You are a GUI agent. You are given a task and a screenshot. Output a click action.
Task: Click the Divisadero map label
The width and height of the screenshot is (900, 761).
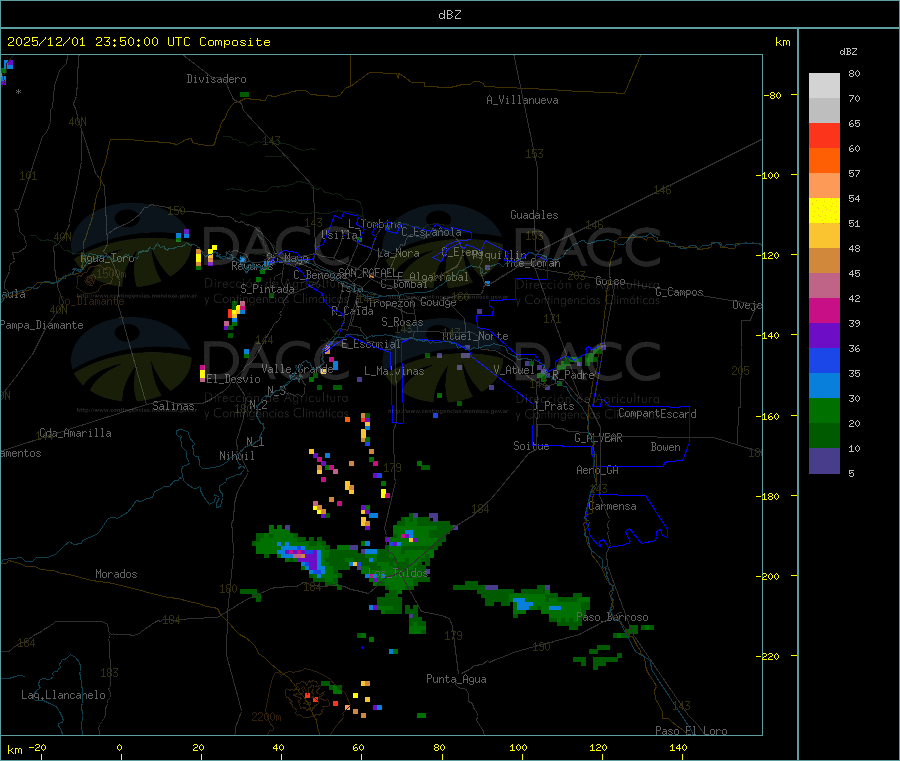(216, 79)
